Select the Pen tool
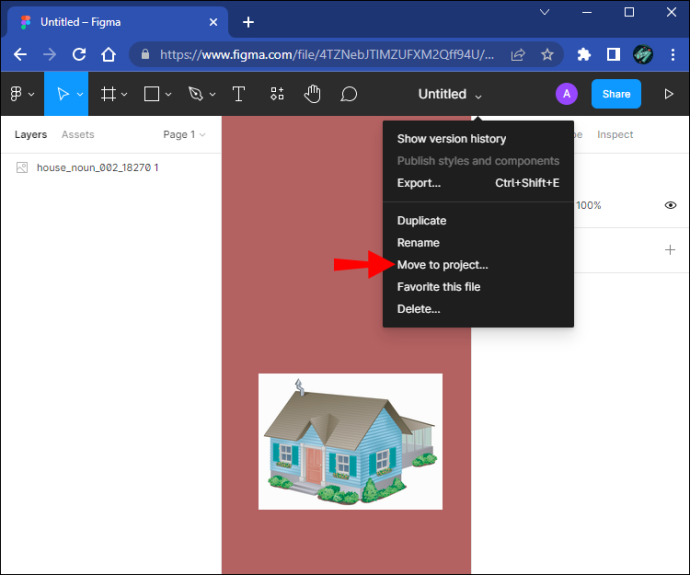This screenshot has height=575, width=690. pos(195,94)
